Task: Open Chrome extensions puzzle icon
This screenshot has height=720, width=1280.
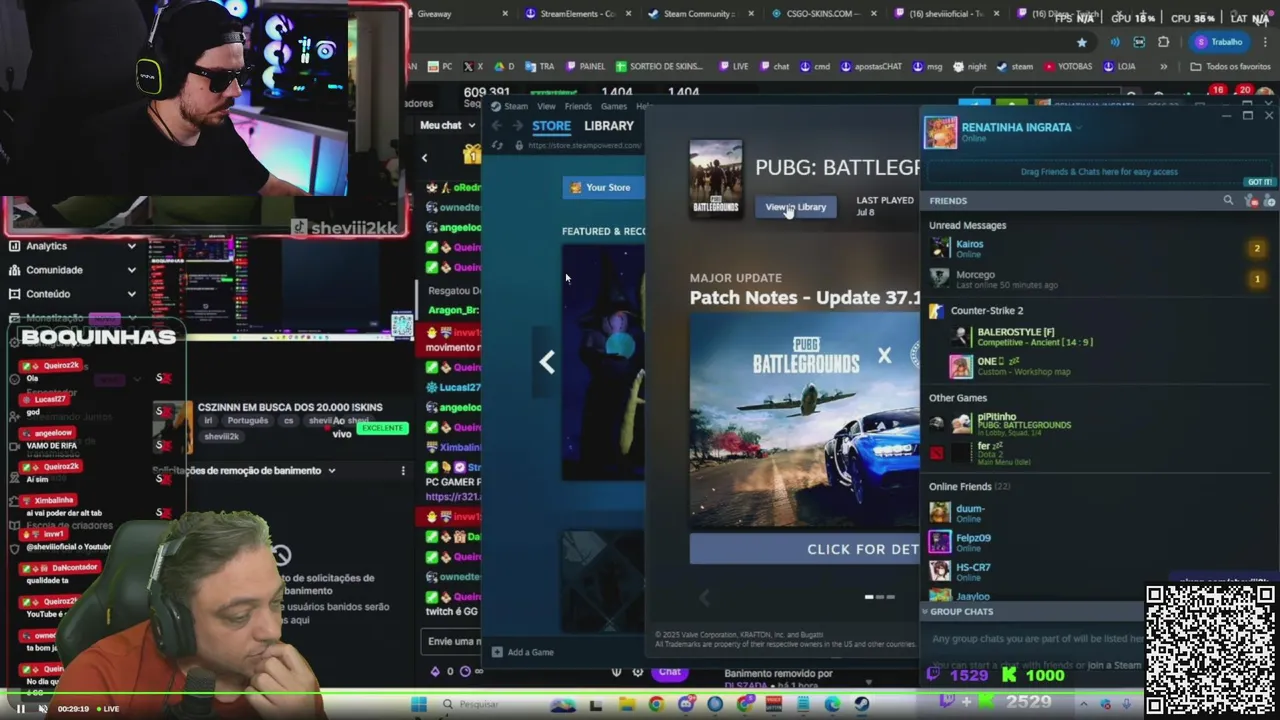Action: (1163, 42)
